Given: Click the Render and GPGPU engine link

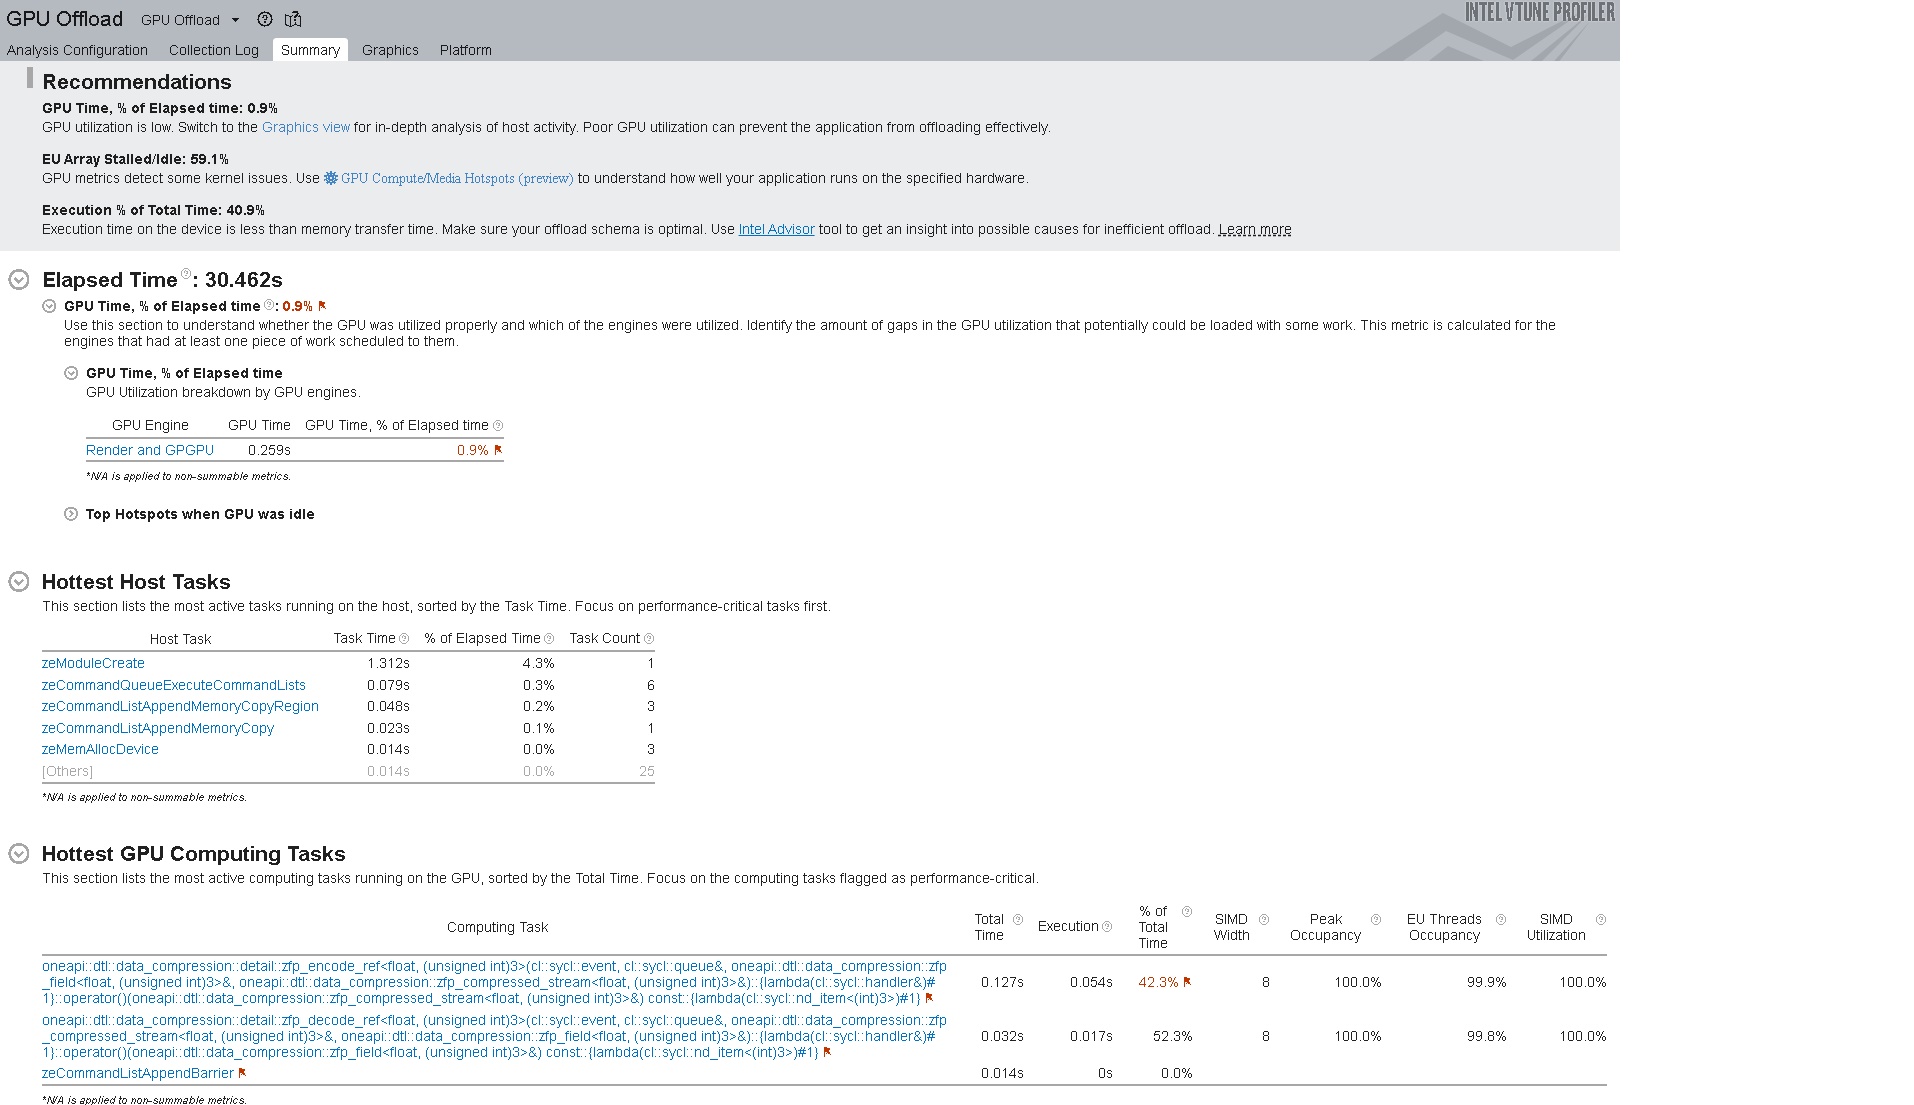Looking at the screenshot, I should 150,450.
